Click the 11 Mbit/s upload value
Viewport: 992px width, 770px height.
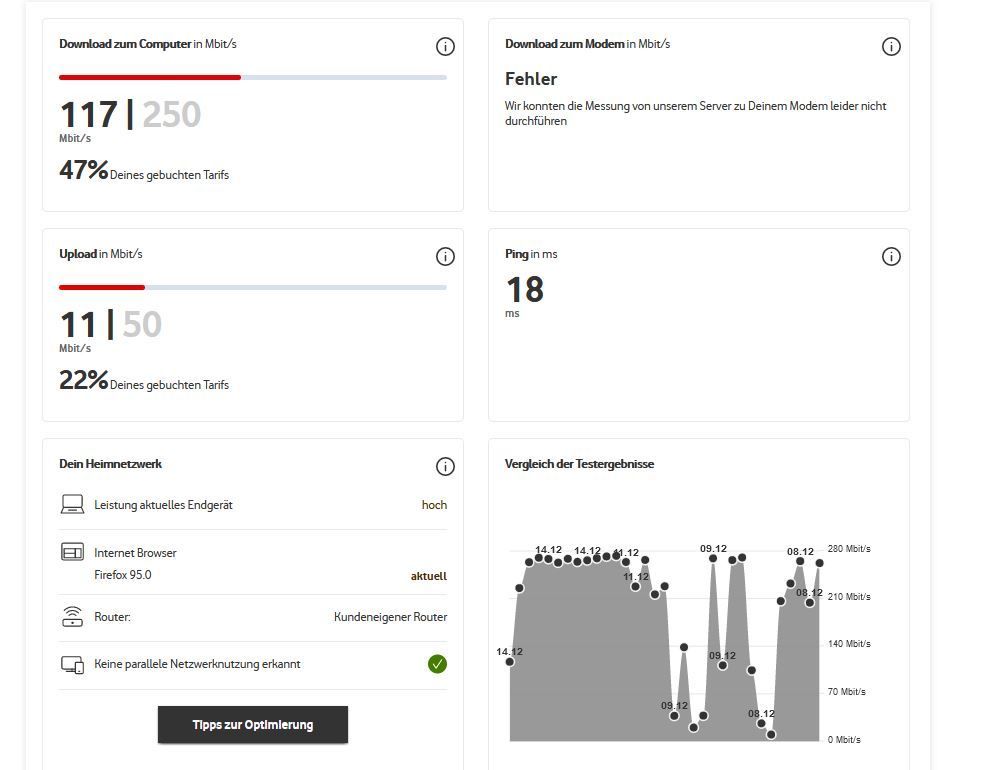pyautogui.click(x=78, y=325)
